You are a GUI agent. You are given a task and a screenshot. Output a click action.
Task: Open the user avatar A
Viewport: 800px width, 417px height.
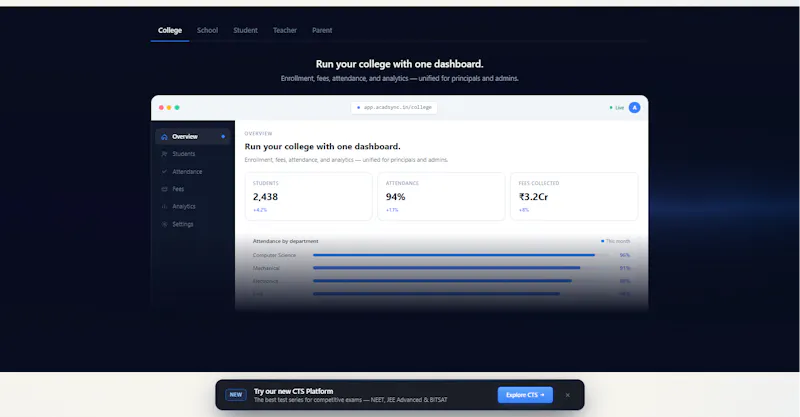pyautogui.click(x=634, y=108)
